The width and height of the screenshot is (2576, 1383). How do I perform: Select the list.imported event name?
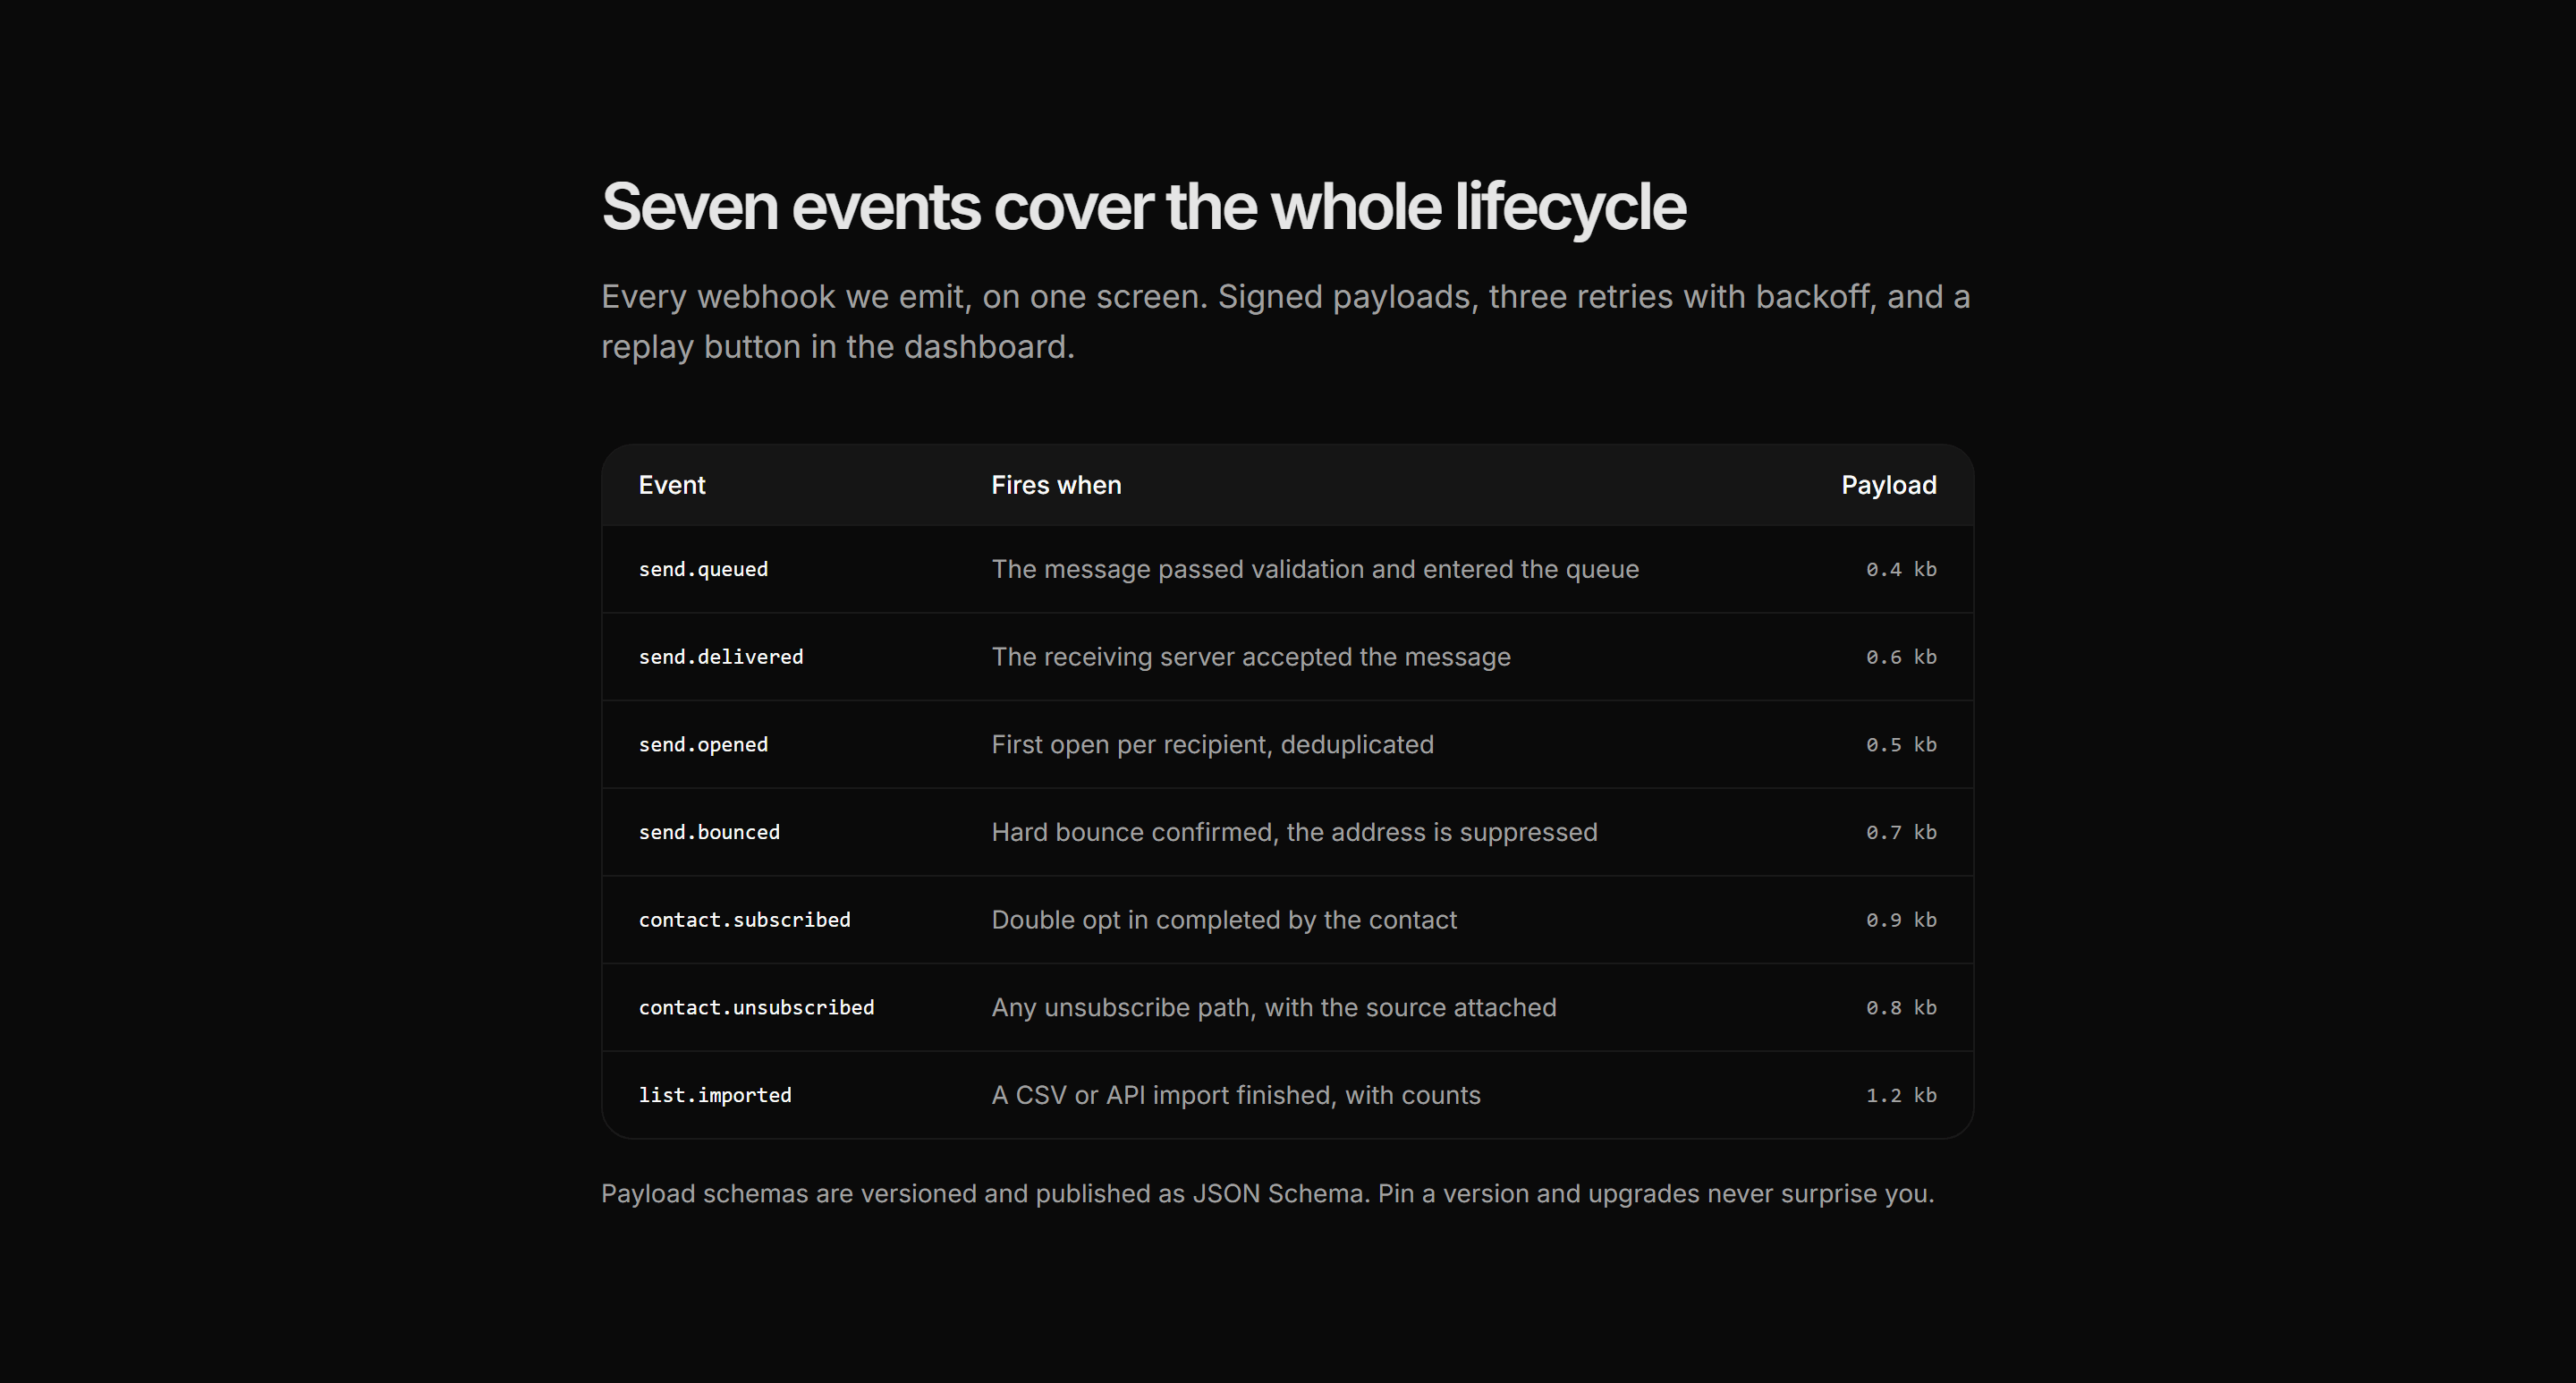pyautogui.click(x=715, y=1095)
